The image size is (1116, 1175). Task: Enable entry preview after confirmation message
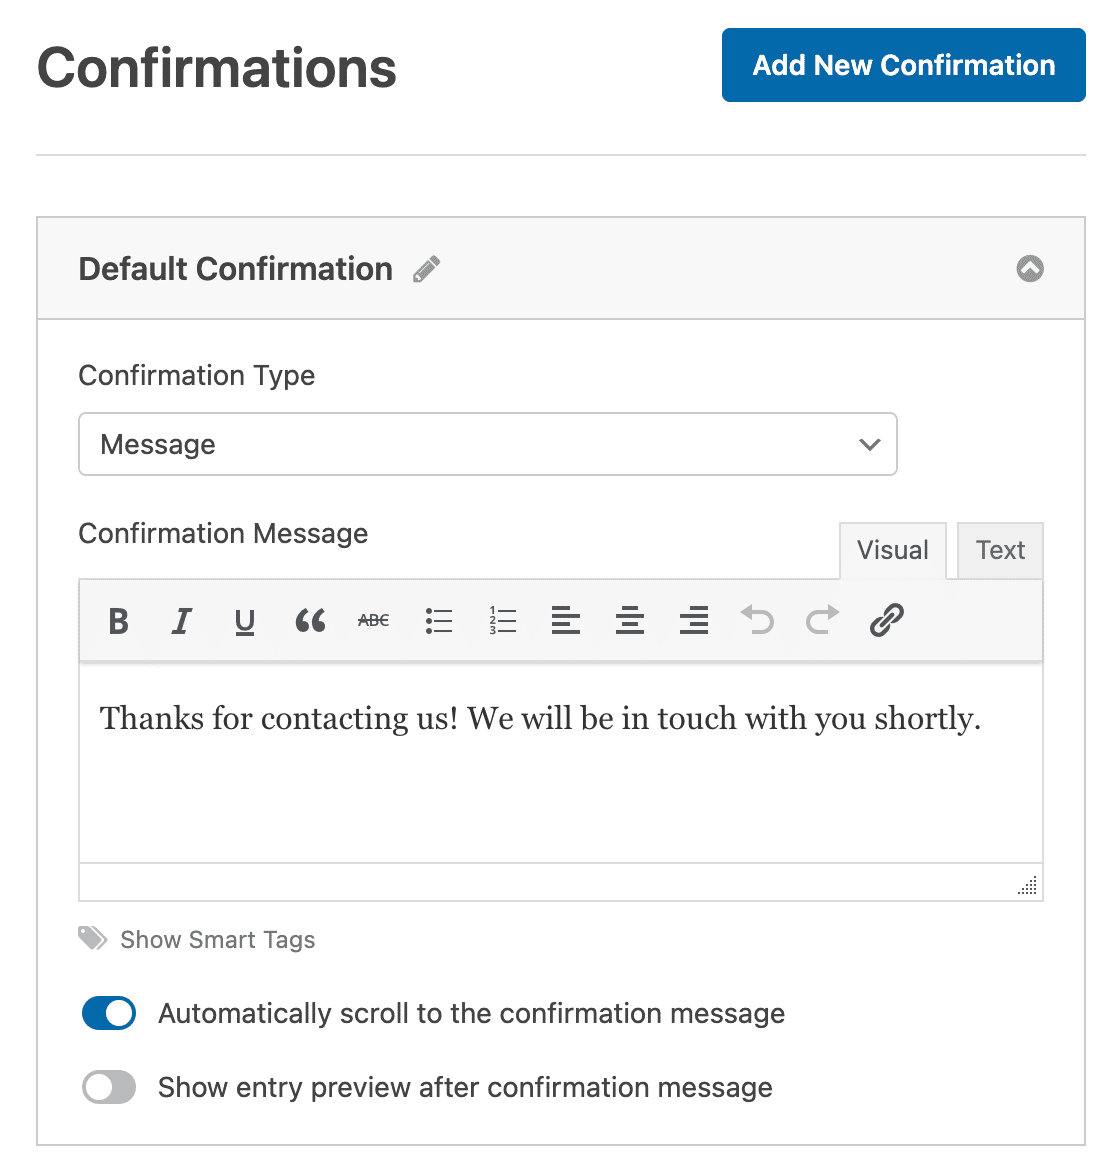click(109, 1087)
